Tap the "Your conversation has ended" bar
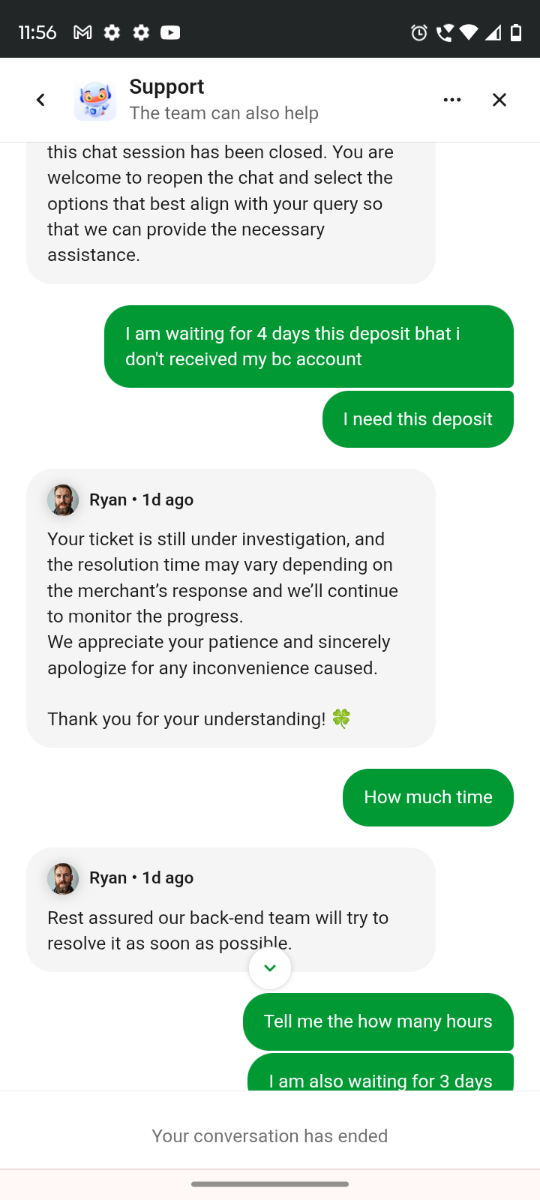The width and height of the screenshot is (540, 1200). tap(270, 1135)
